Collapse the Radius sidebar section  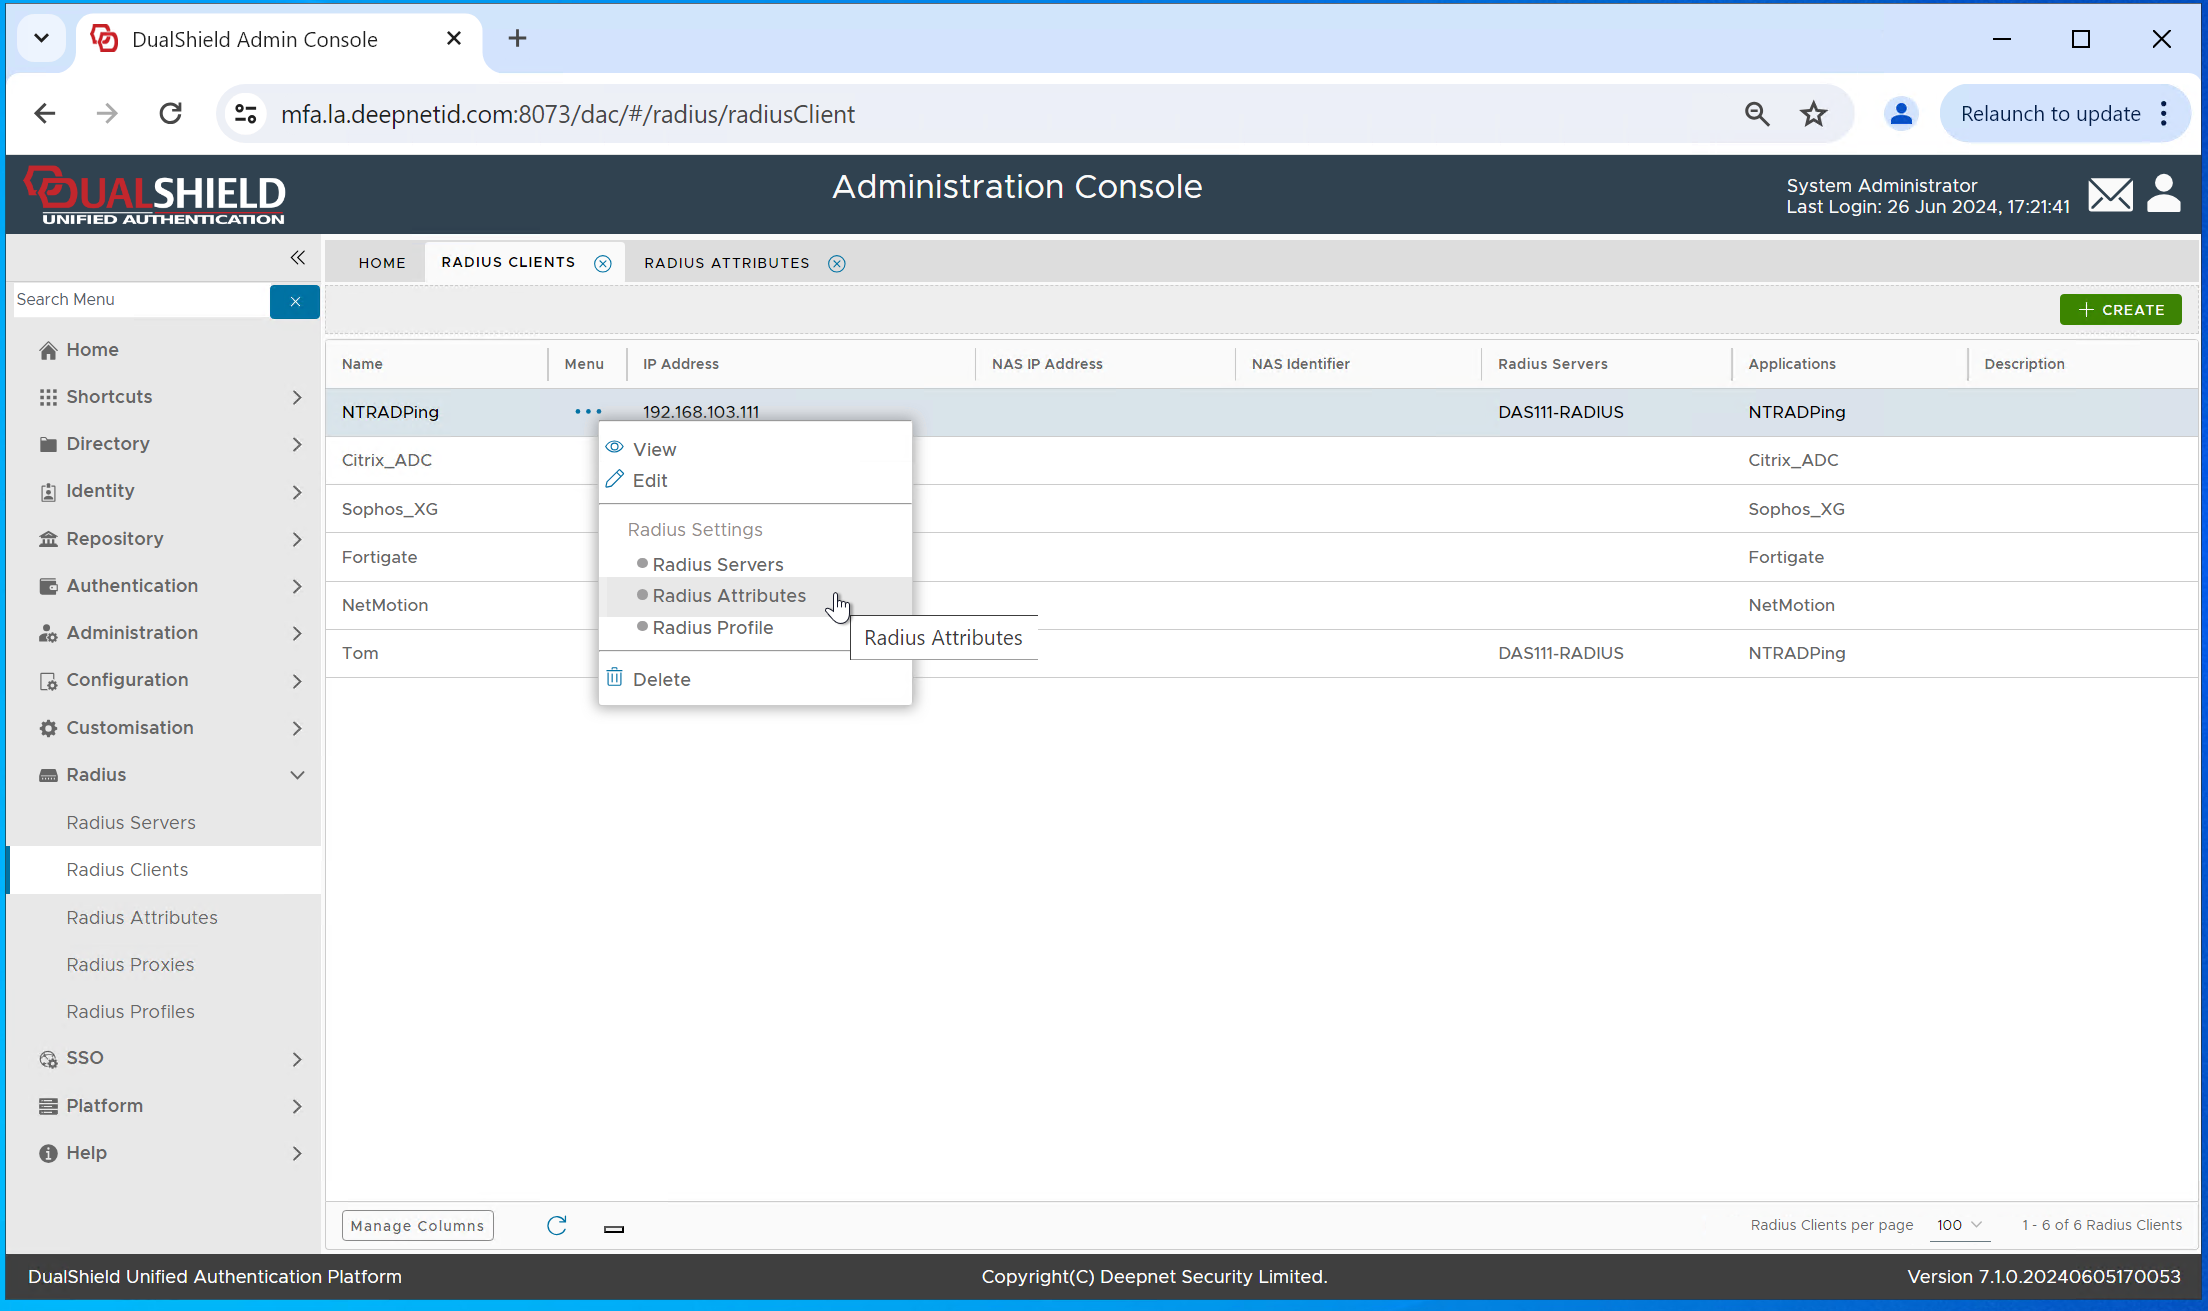pyautogui.click(x=297, y=775)
